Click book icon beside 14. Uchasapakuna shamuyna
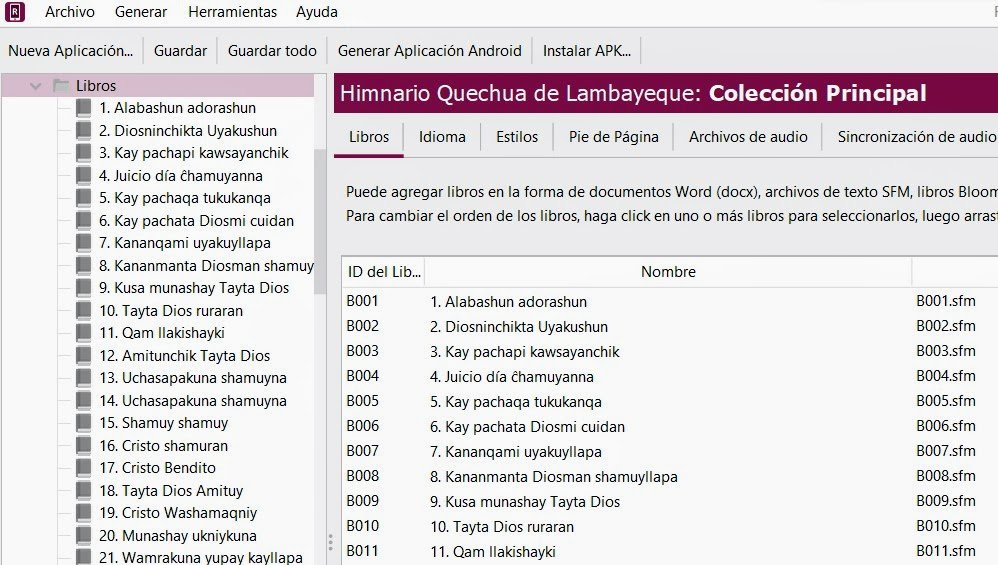 tap(83, 401)
